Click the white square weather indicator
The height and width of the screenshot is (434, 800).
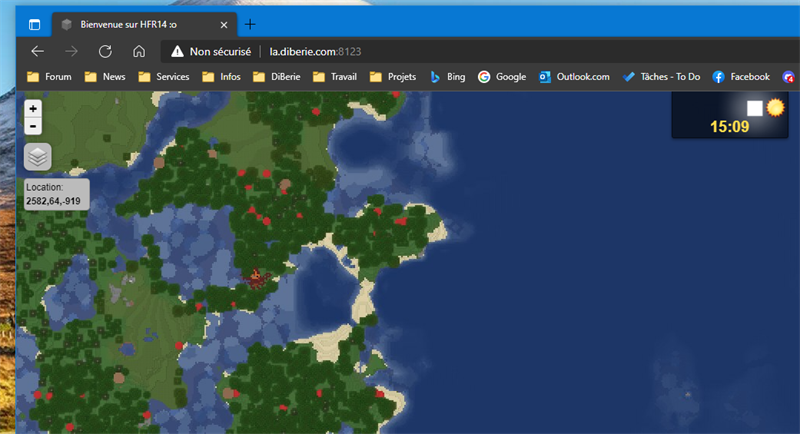point(755,108)
